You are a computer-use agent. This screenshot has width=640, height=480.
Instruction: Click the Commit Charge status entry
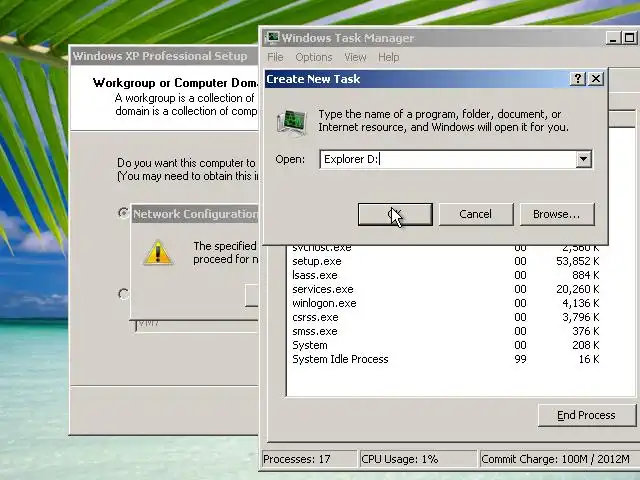(558, 459)
